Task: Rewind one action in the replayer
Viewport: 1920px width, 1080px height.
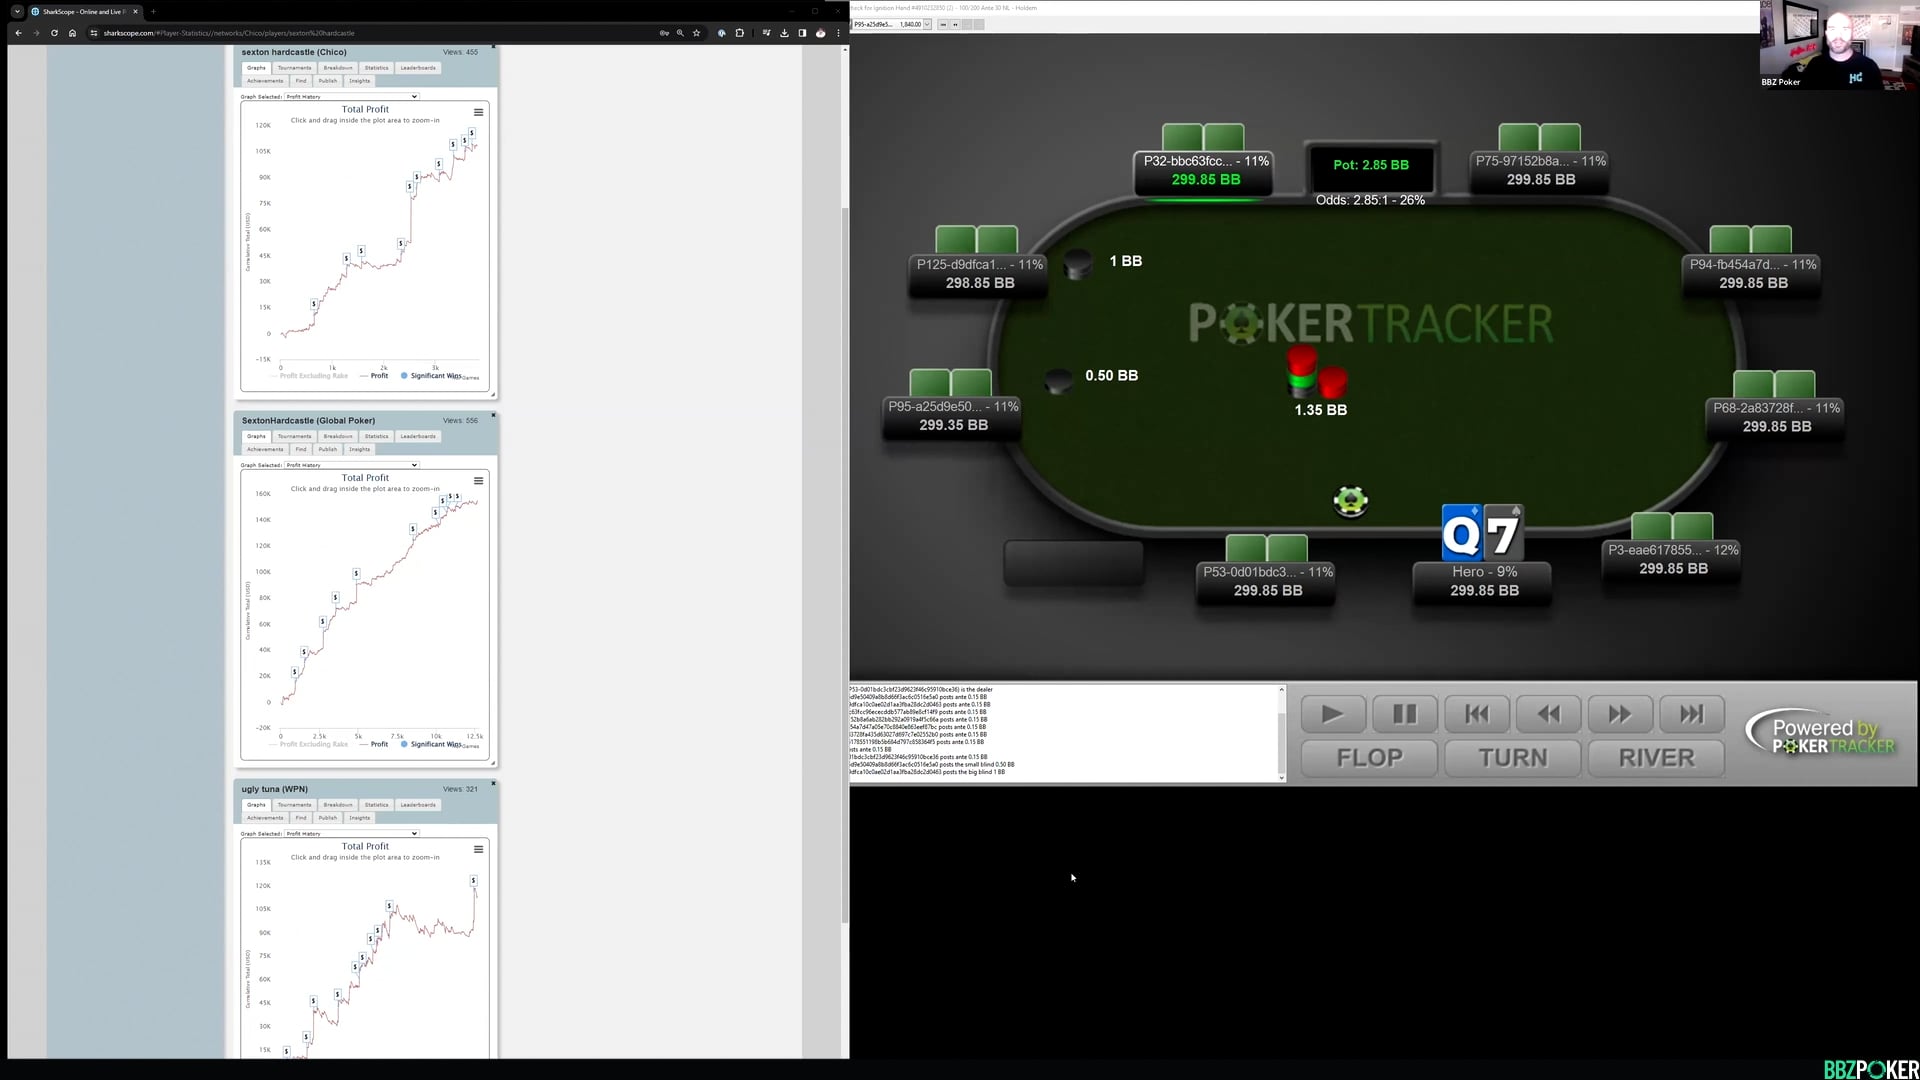Action: 1548,714
